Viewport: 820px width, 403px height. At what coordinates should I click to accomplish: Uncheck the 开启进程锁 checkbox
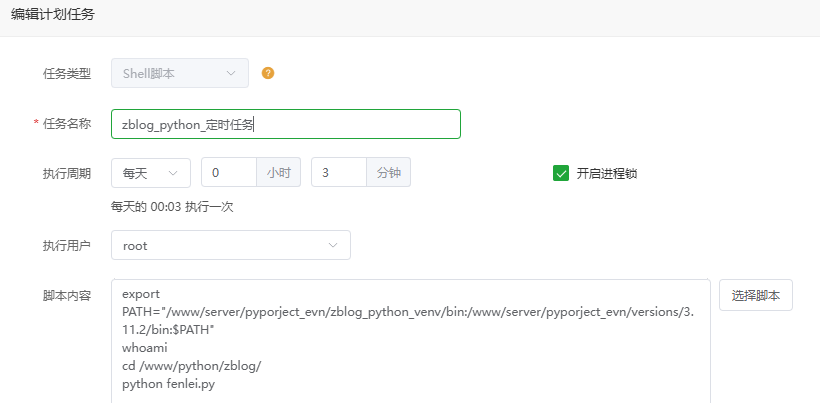coord(560,173)
